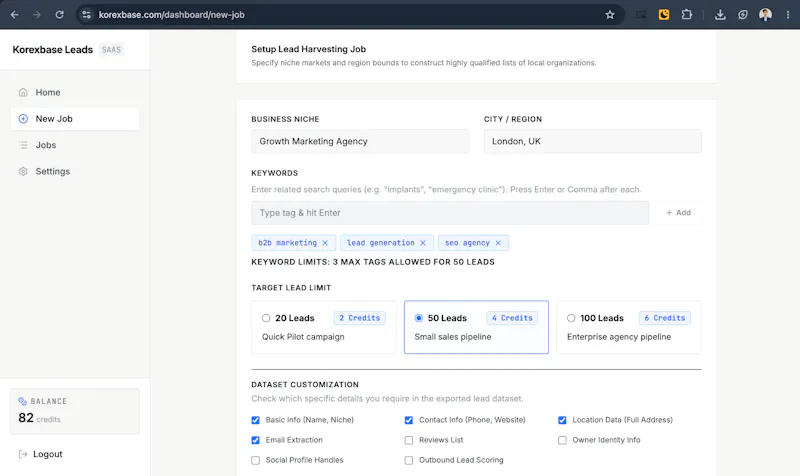This screenshot has height=476, width=800.
Task: Click the media control icon in browser toolbar
Action: coord(641,15)
